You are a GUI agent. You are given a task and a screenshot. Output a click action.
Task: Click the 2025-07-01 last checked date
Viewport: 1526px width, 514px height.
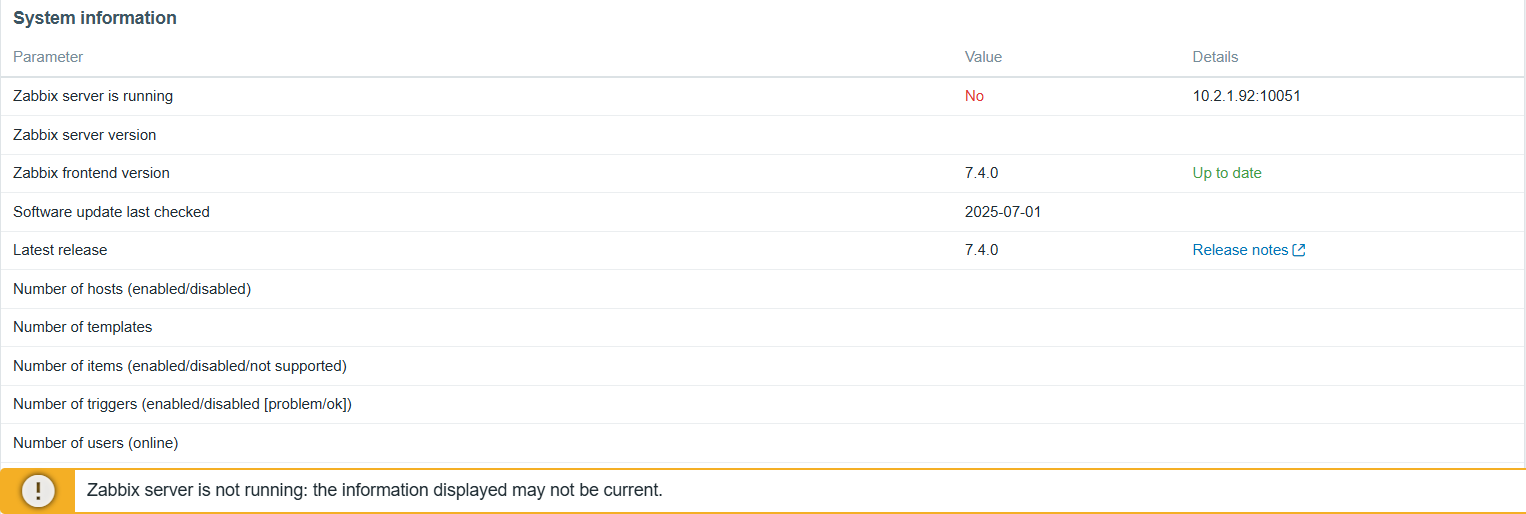click(1003, 212)
